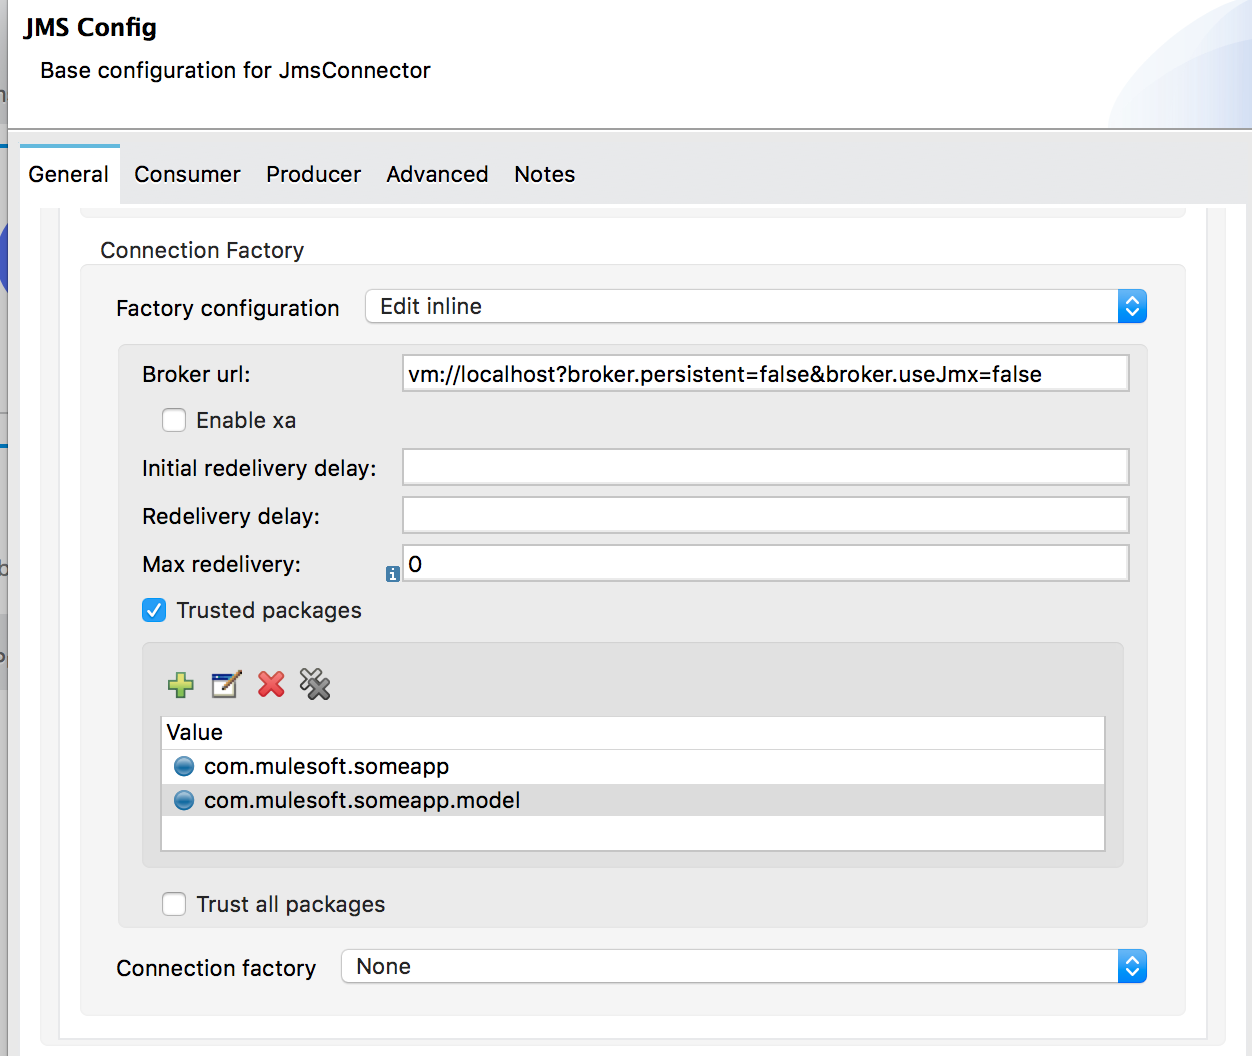This screenshot has width=1252, height=1056.
Task: Open the Advanced tab
Action: [437, 175]
